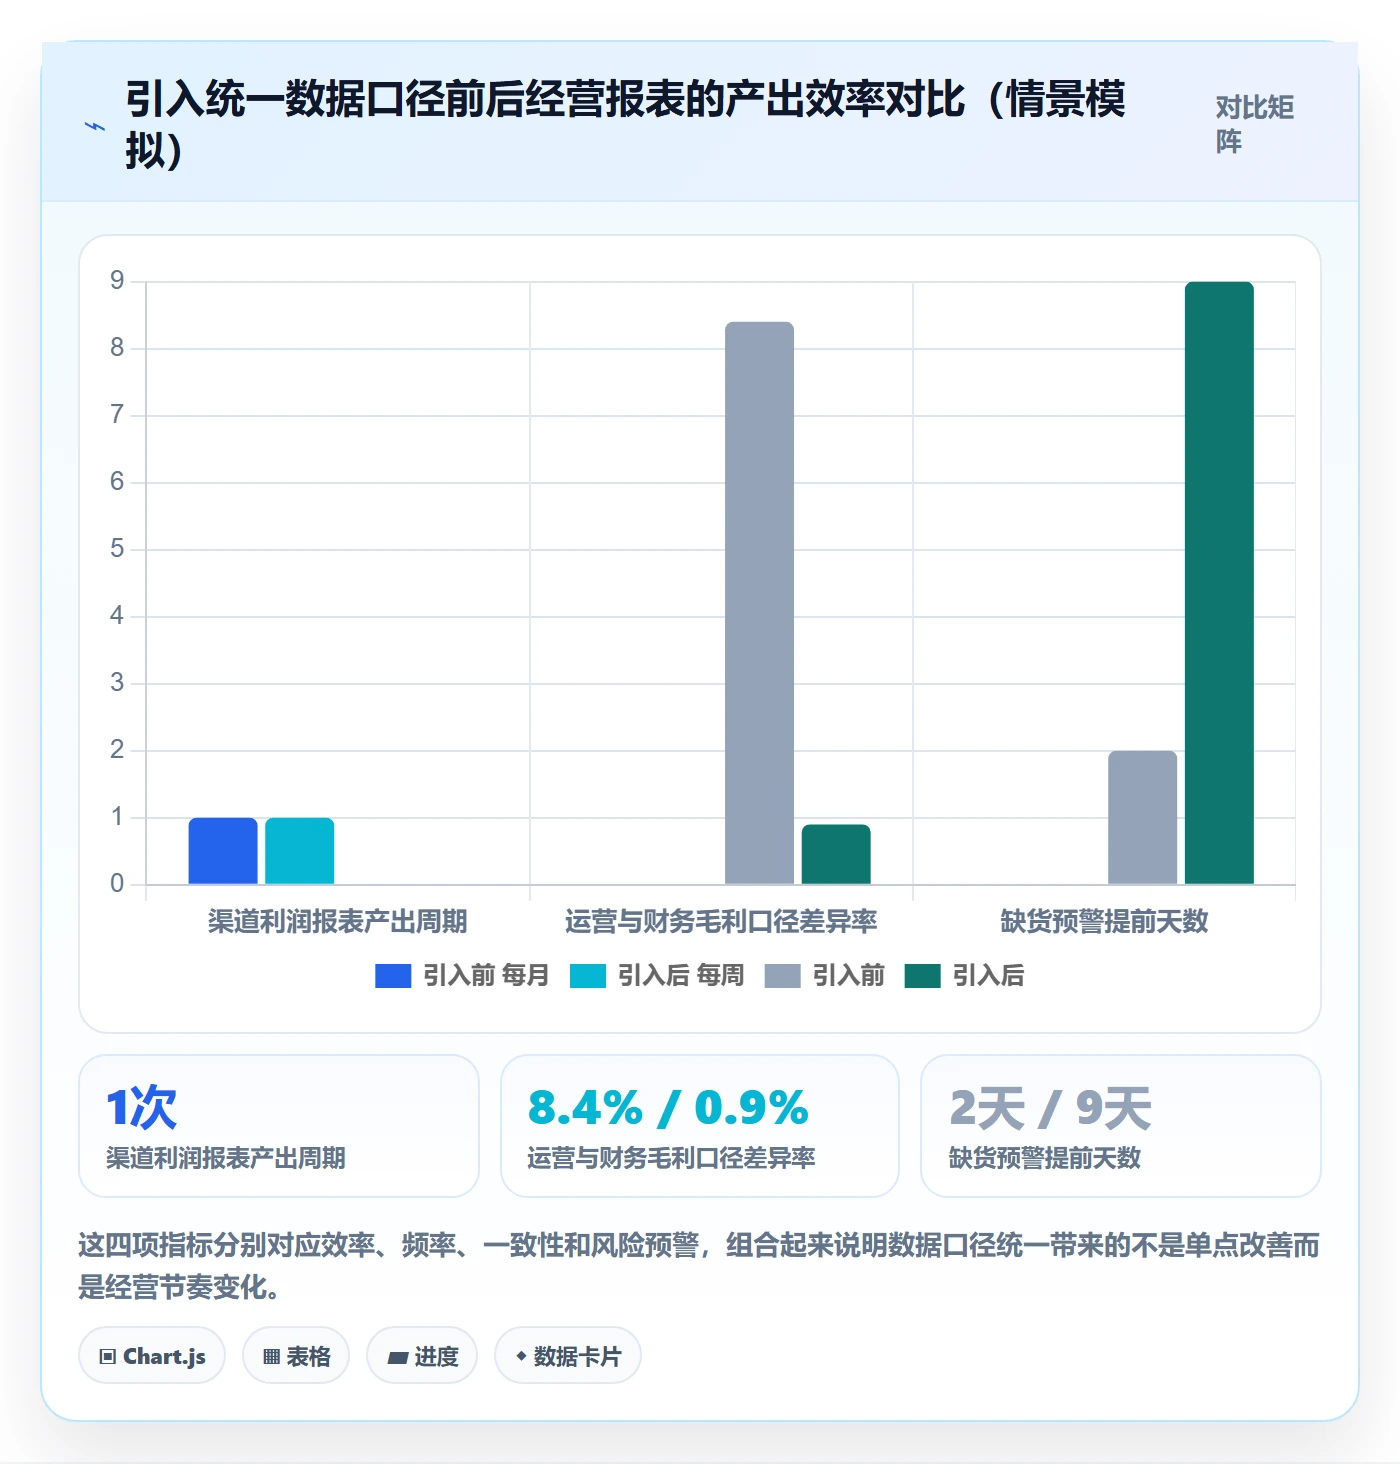Viewport: 1400px width, 1464px height.
Task: Click the cyan 引入后 每周 legend swatch
Action: coord(588,976)
